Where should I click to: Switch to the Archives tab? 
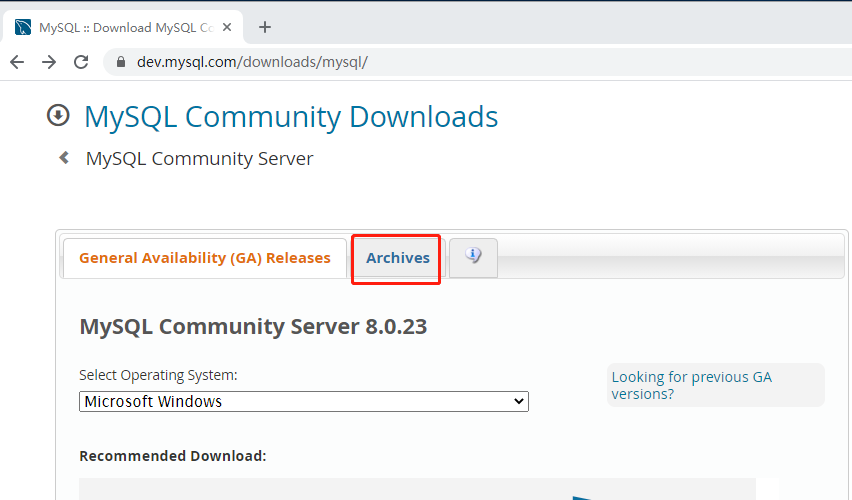coord(398,258)
